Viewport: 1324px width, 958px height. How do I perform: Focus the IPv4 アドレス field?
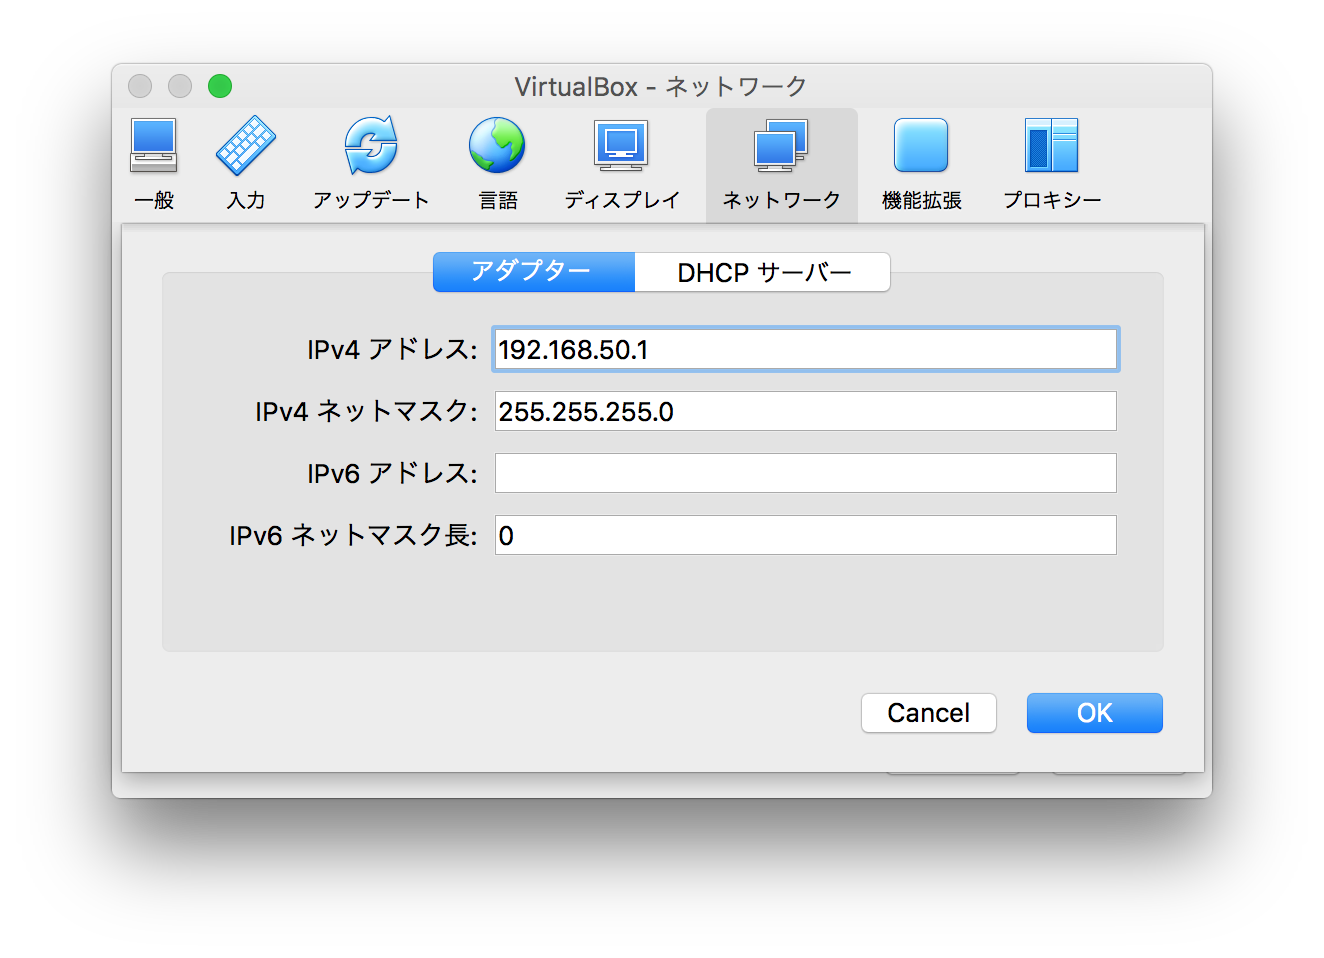tap(805, 350)
